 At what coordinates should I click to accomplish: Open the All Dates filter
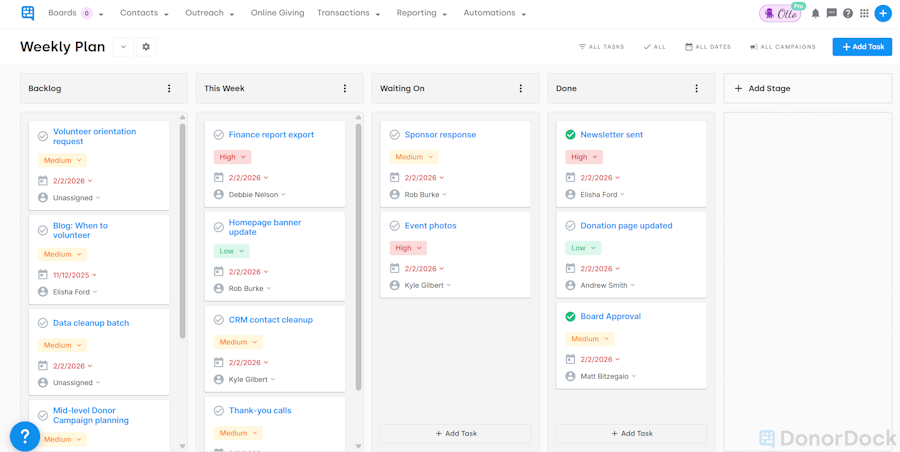[x=708, y=47]
